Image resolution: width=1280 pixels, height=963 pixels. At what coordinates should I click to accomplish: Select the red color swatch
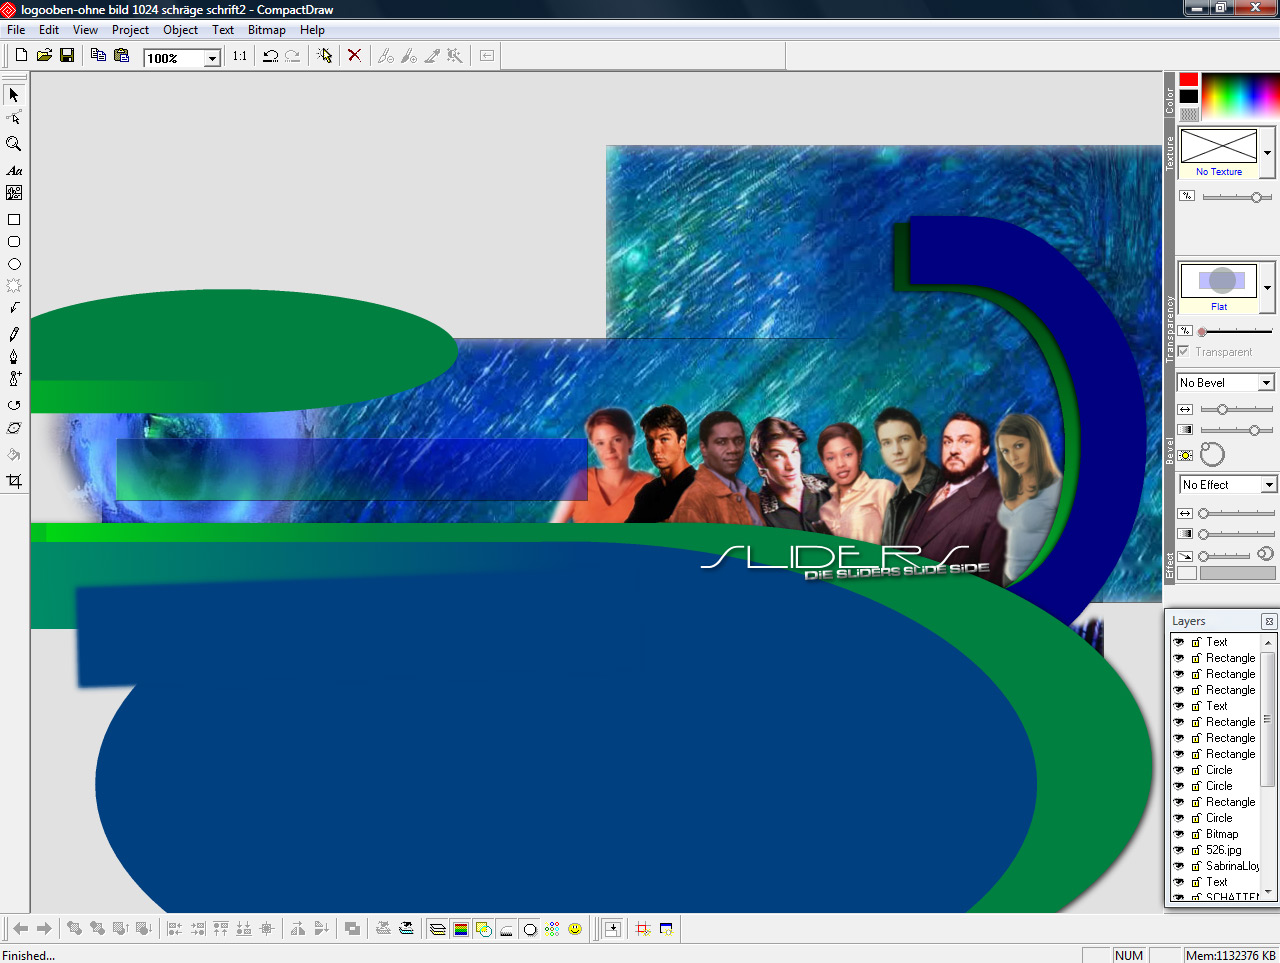1188,79
